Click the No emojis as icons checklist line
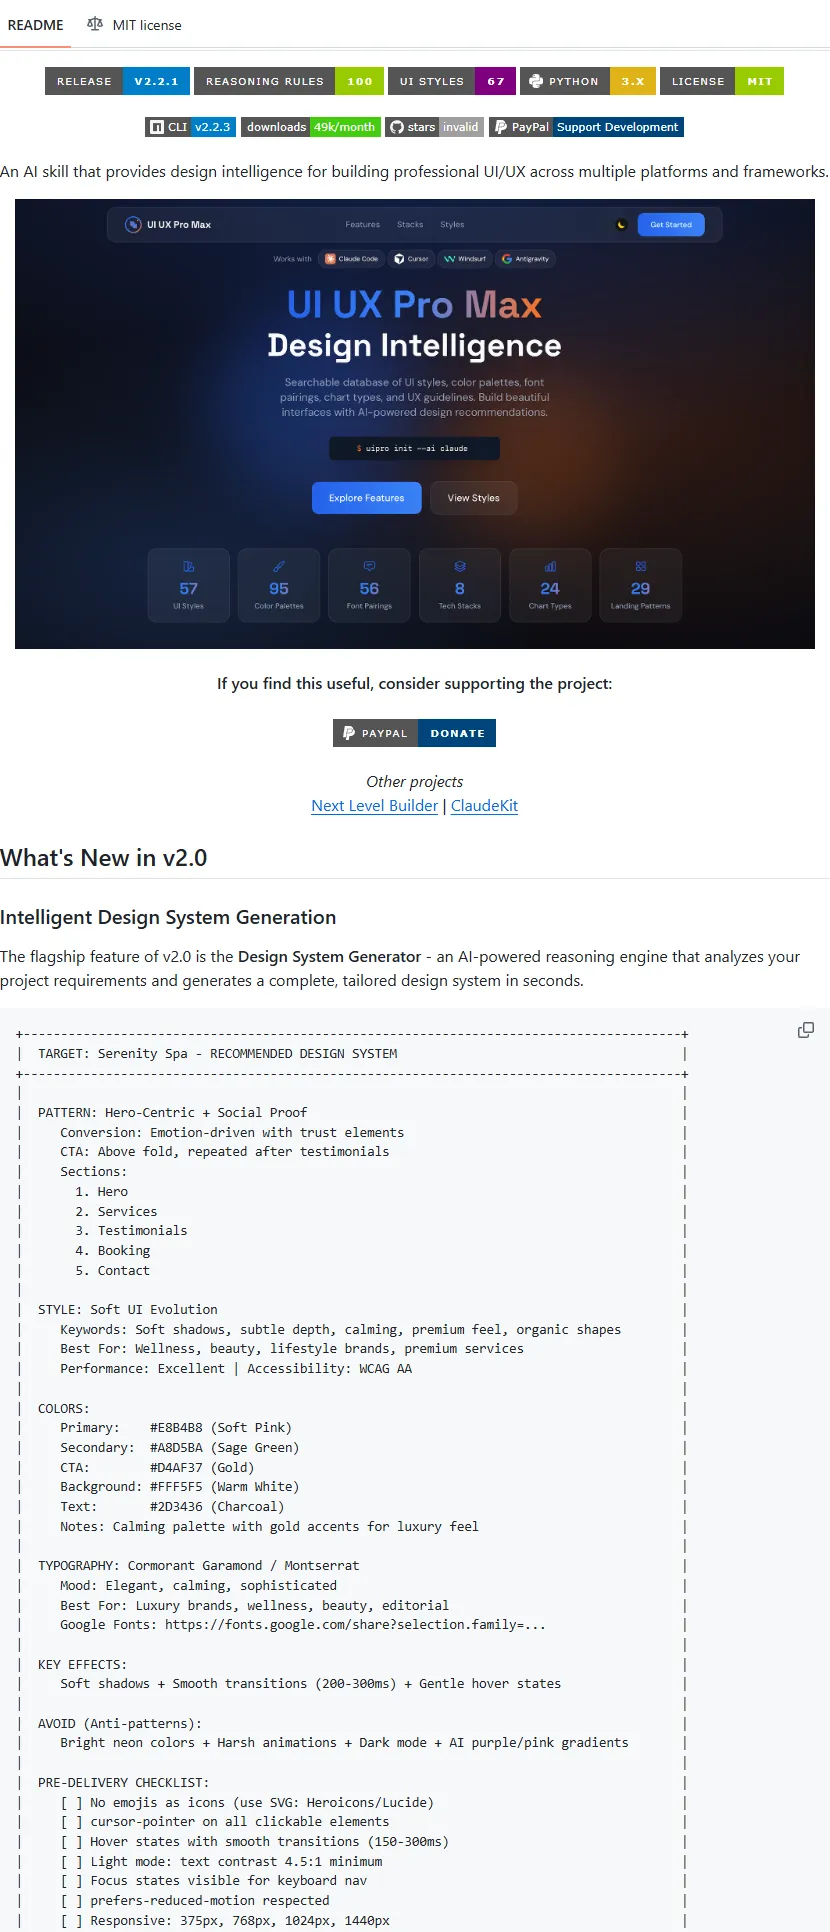Viewport: 830px width, 1932px height. click(247, 1803)
